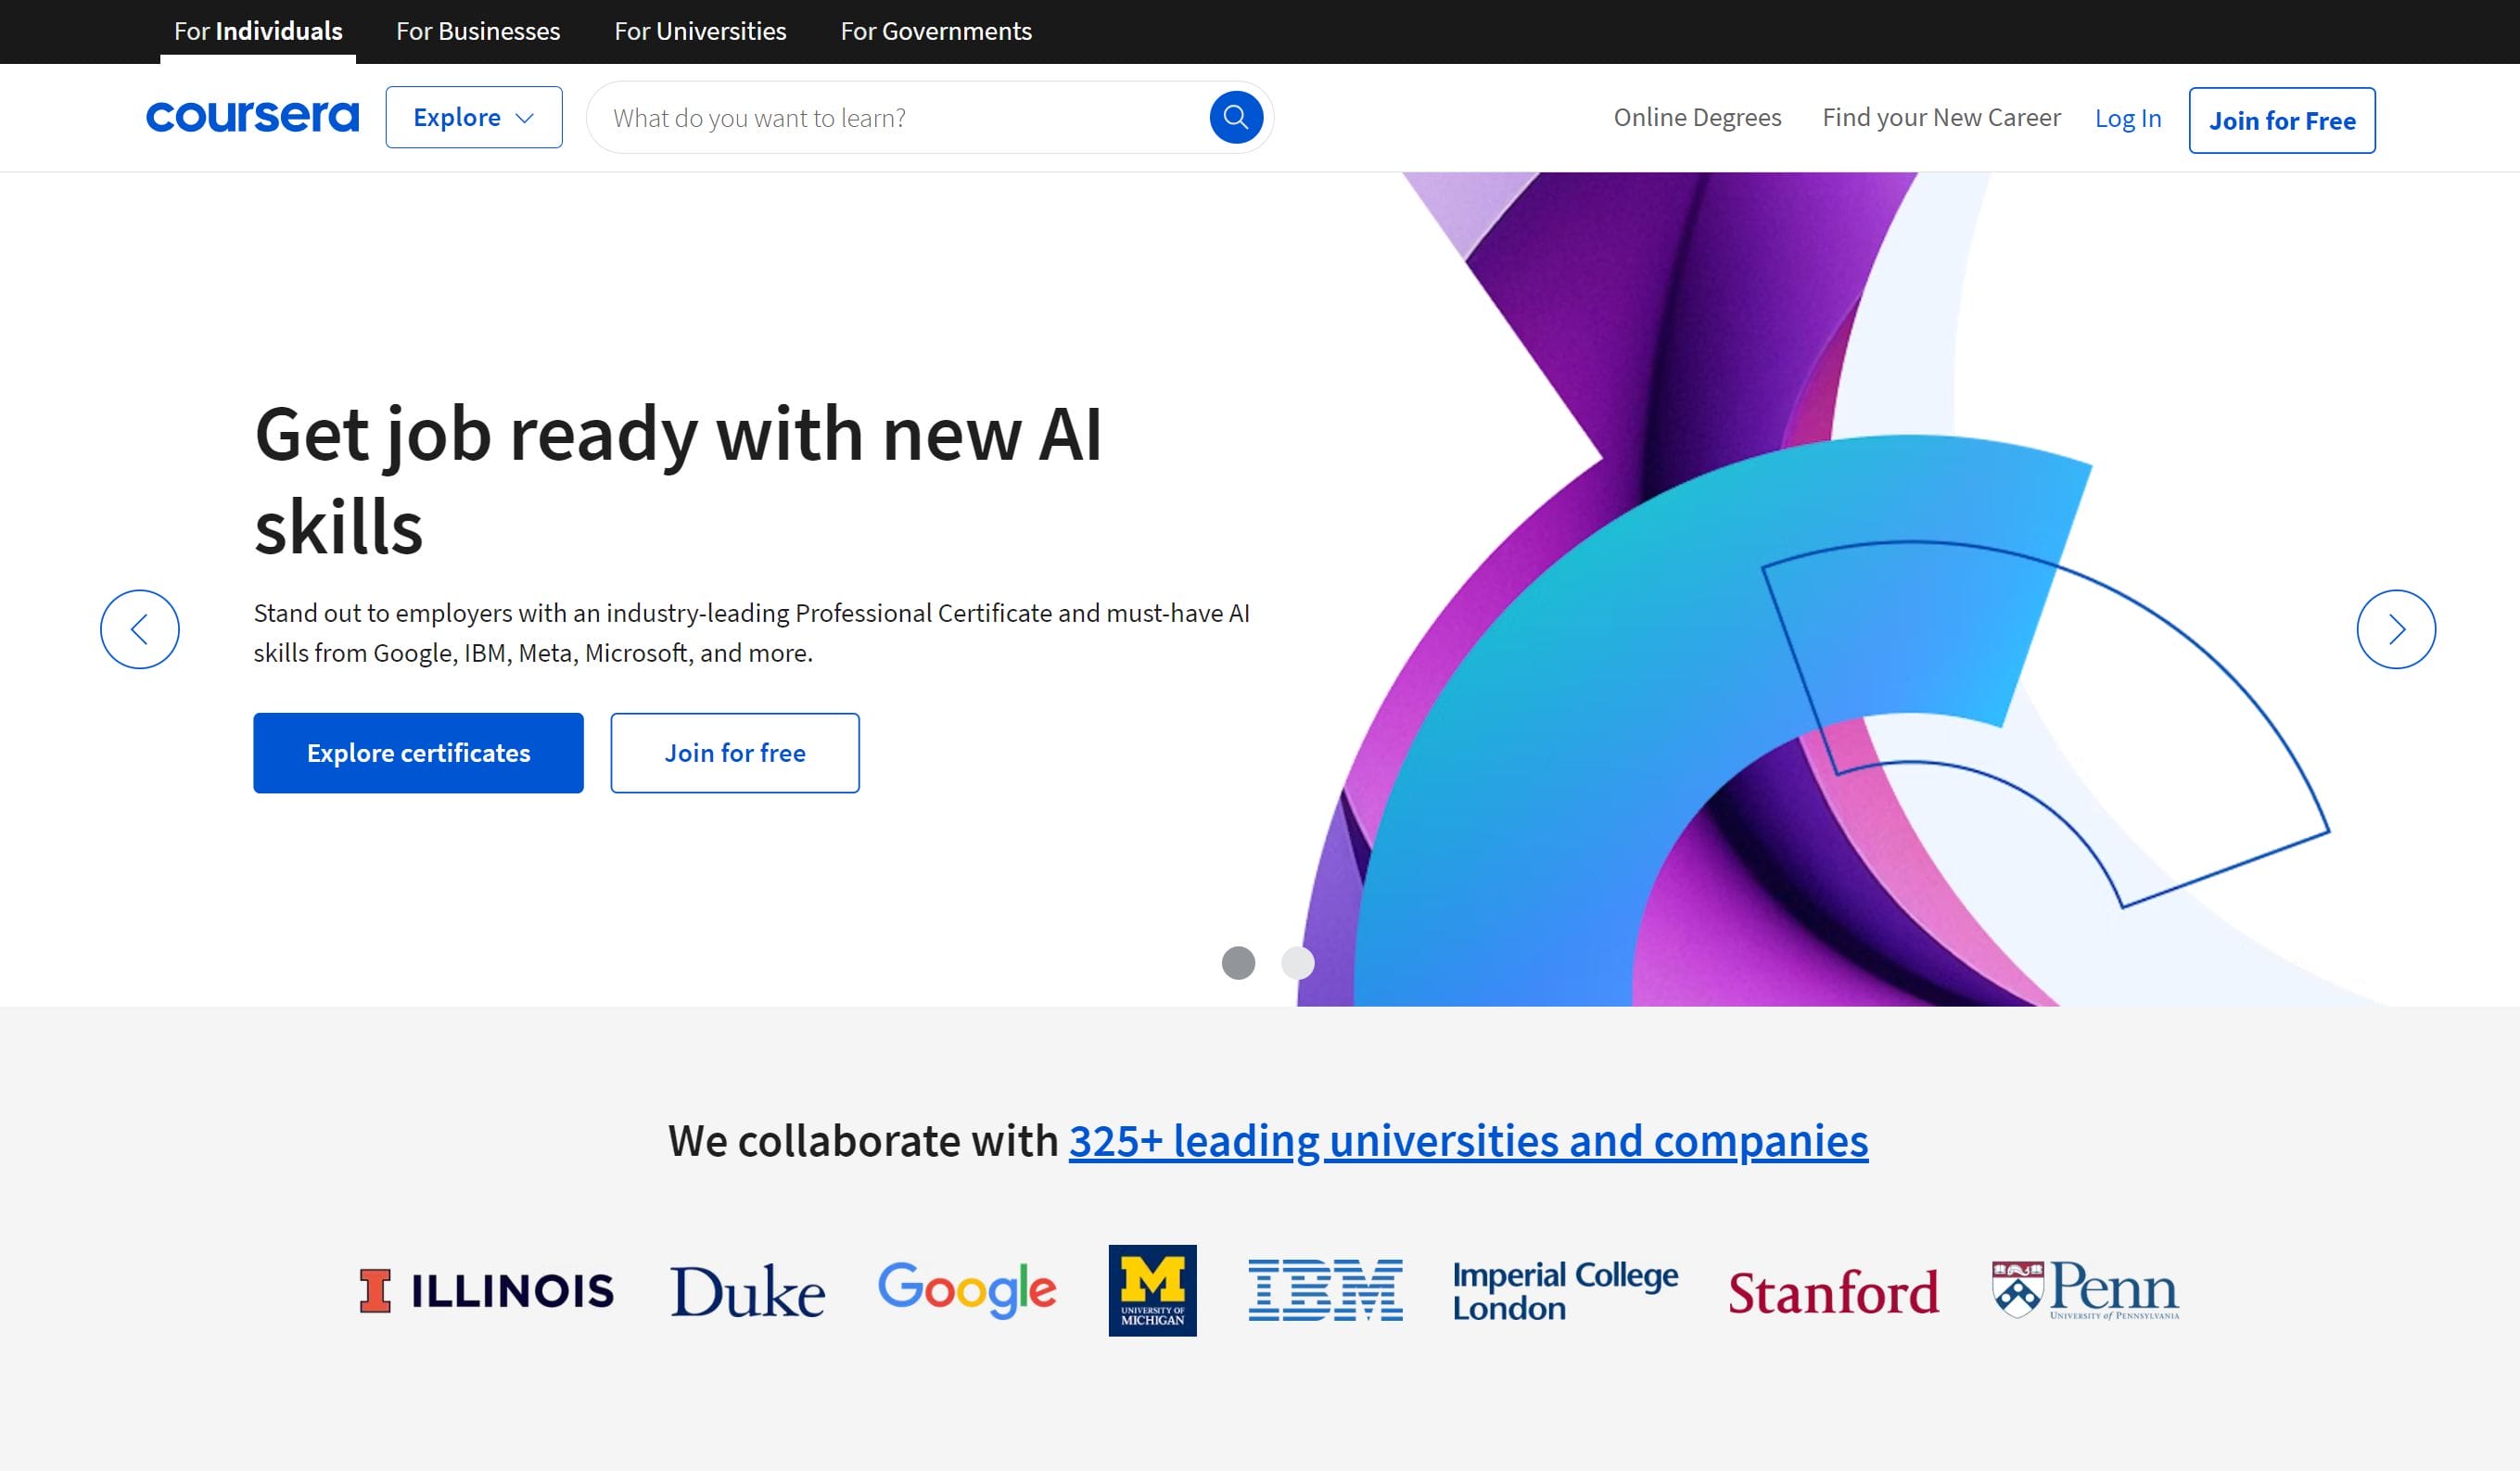
Task: Go to the next carousel slide arrow
Action: coord(2395,629)
